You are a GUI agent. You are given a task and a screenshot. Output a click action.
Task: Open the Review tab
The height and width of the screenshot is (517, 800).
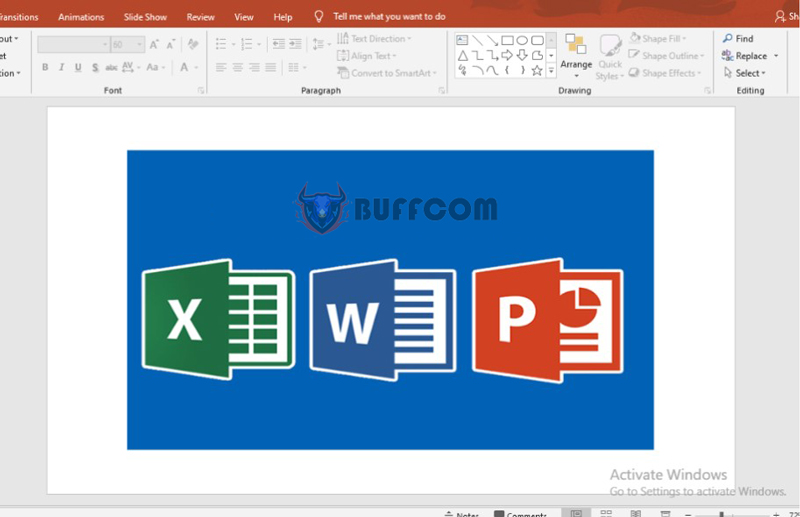tap(201, 17)
